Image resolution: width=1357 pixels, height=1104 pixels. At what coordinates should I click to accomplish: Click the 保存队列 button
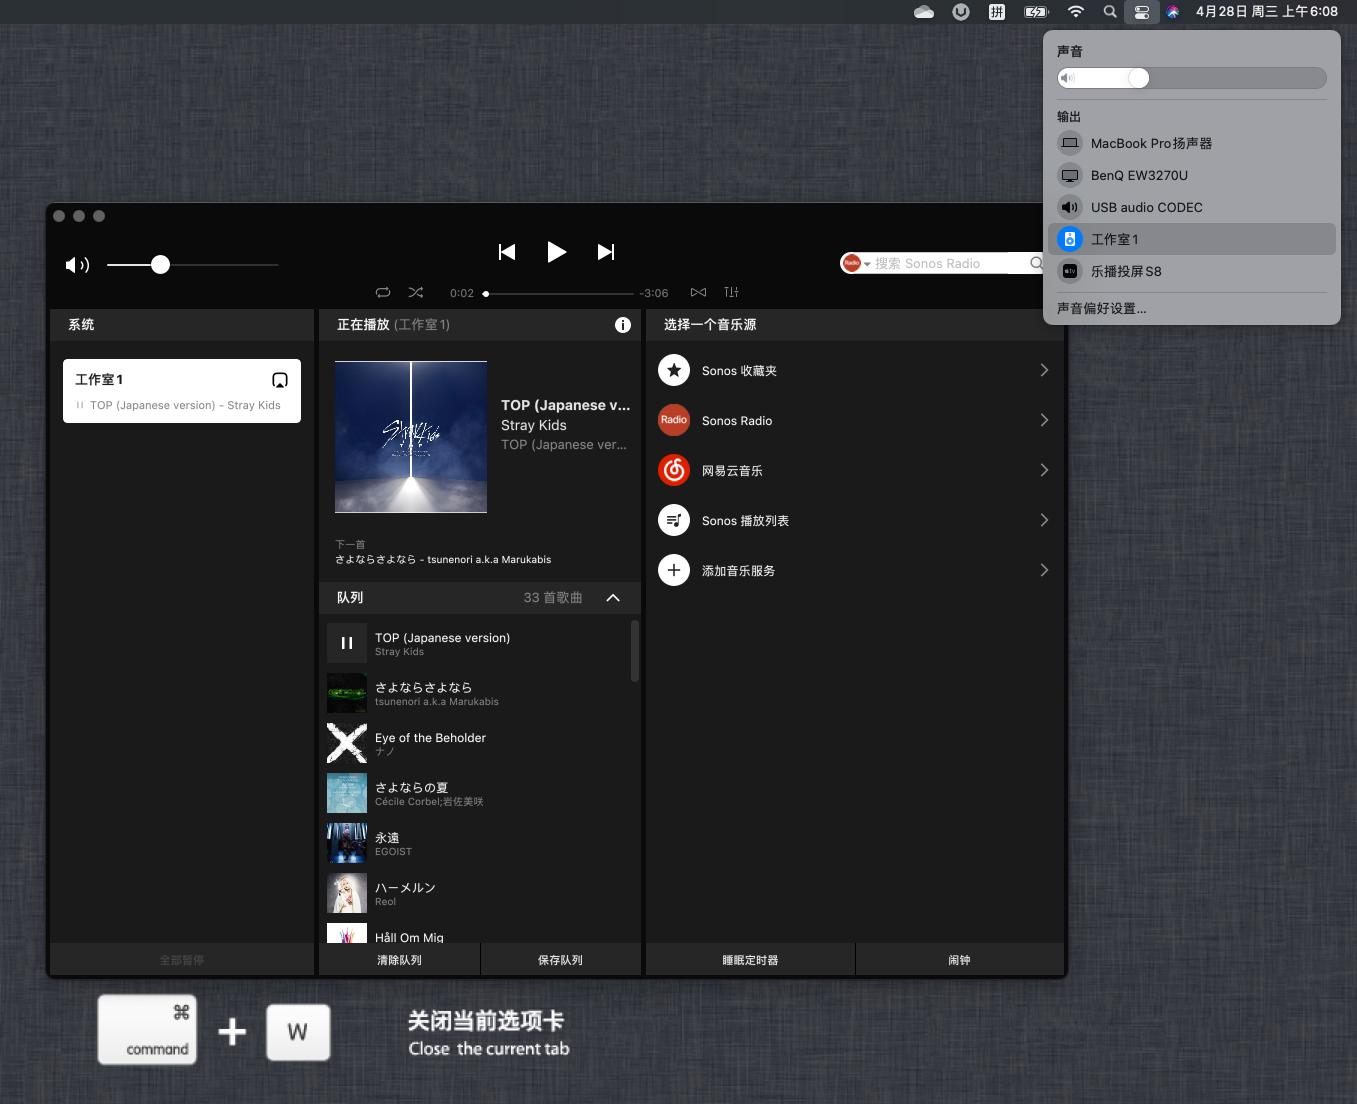(561, 960)
